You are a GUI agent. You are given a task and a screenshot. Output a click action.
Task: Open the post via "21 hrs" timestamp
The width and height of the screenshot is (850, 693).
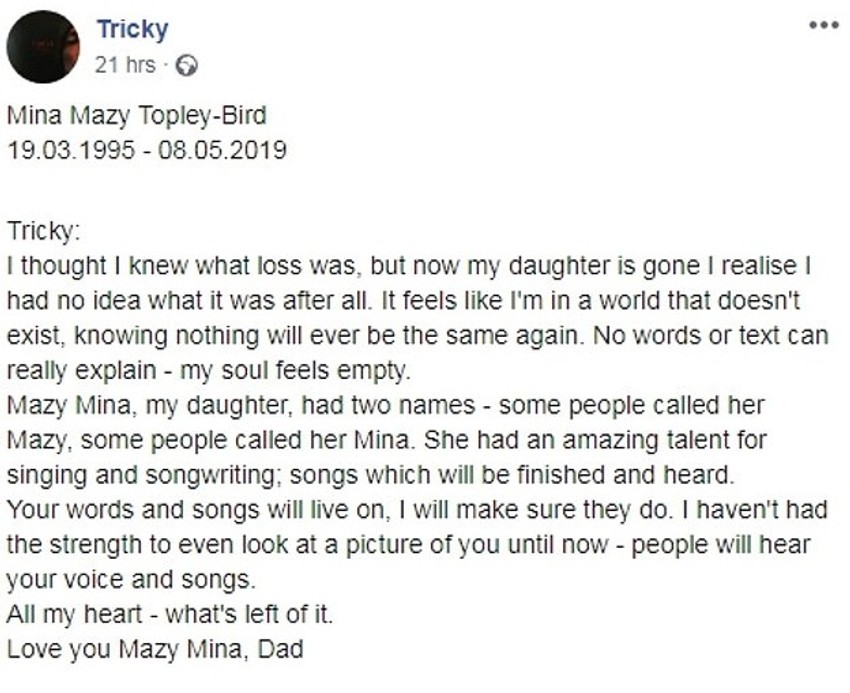pos(125,66)
